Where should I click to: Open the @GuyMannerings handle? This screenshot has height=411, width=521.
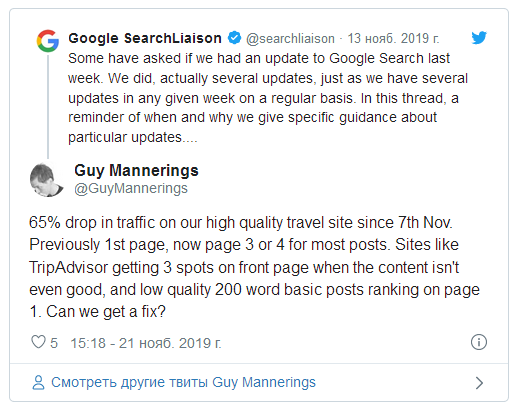click(131, 188)
